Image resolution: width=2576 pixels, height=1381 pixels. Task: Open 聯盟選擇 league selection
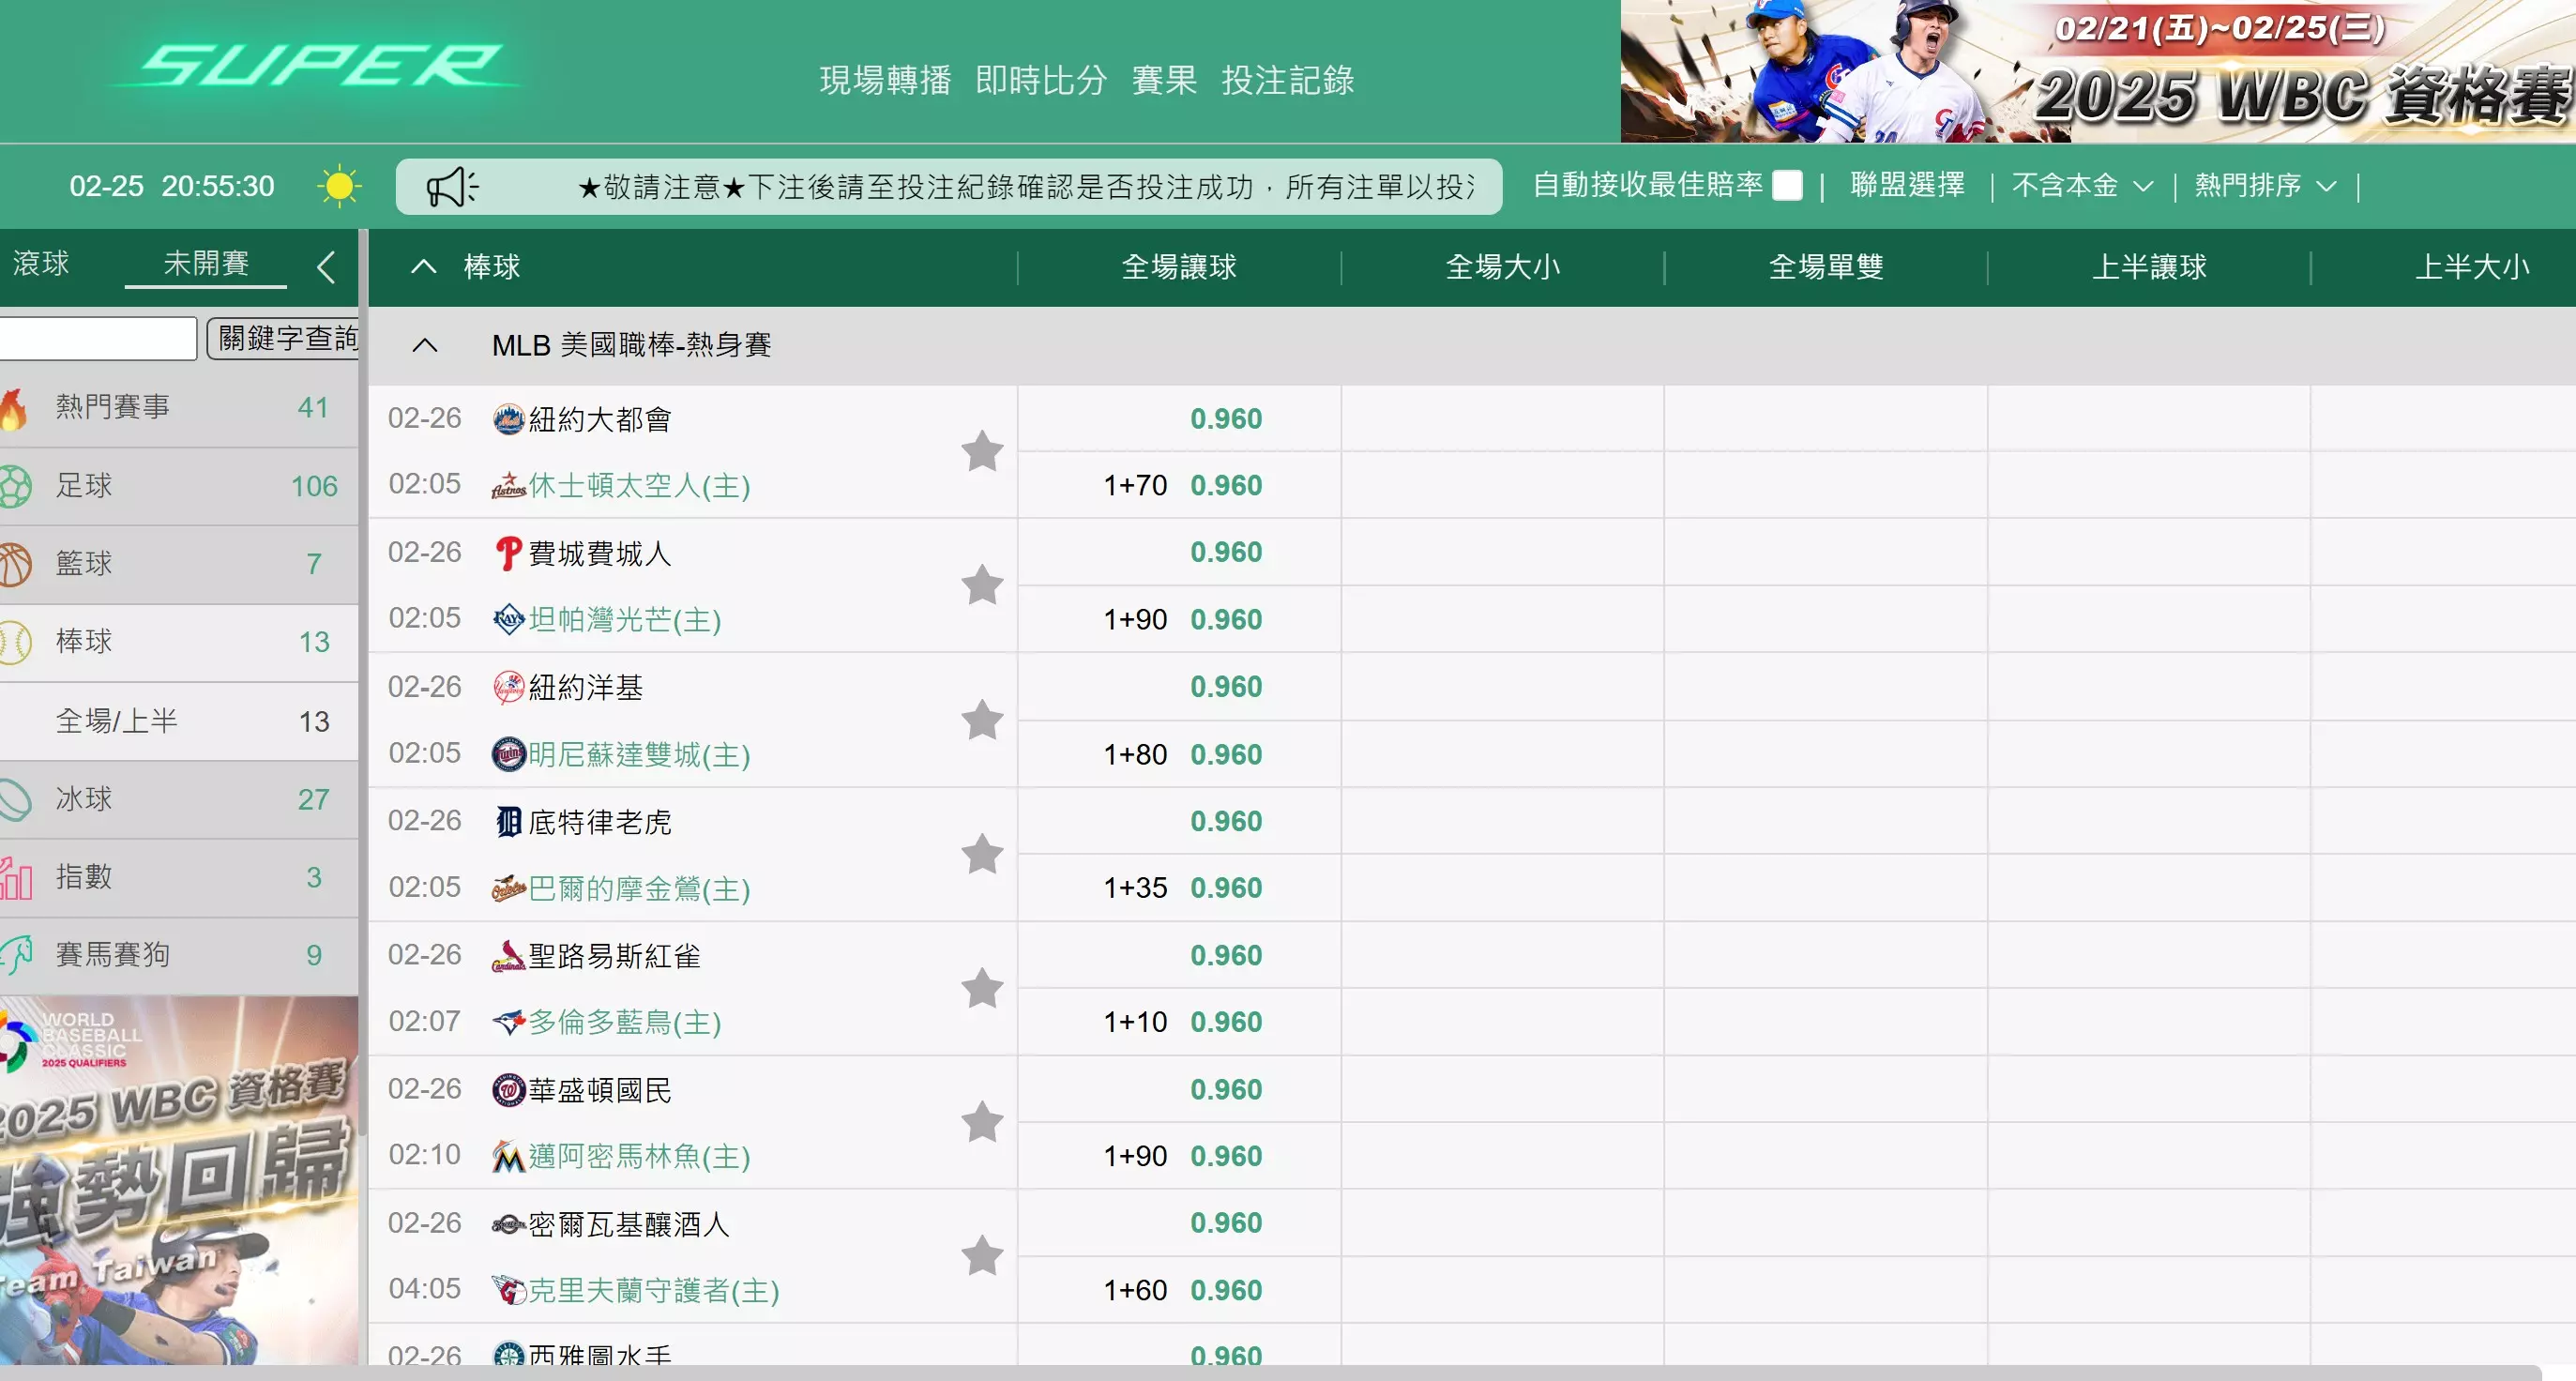[x=1907, y=186]
